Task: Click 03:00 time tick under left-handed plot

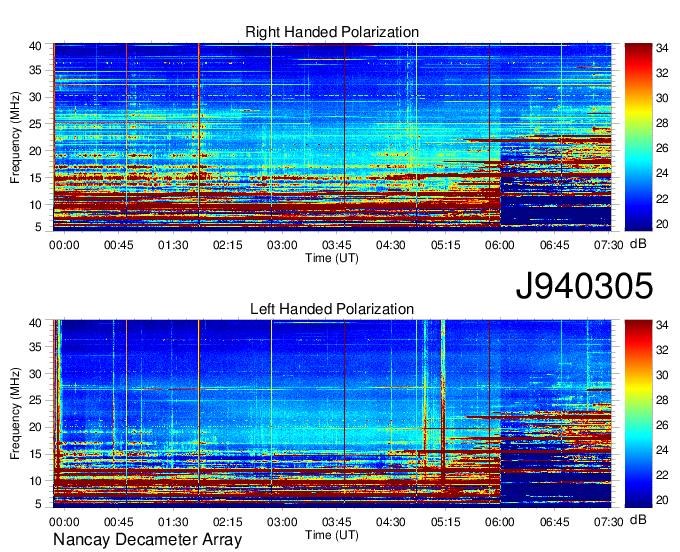Action: tap(282, 522)
